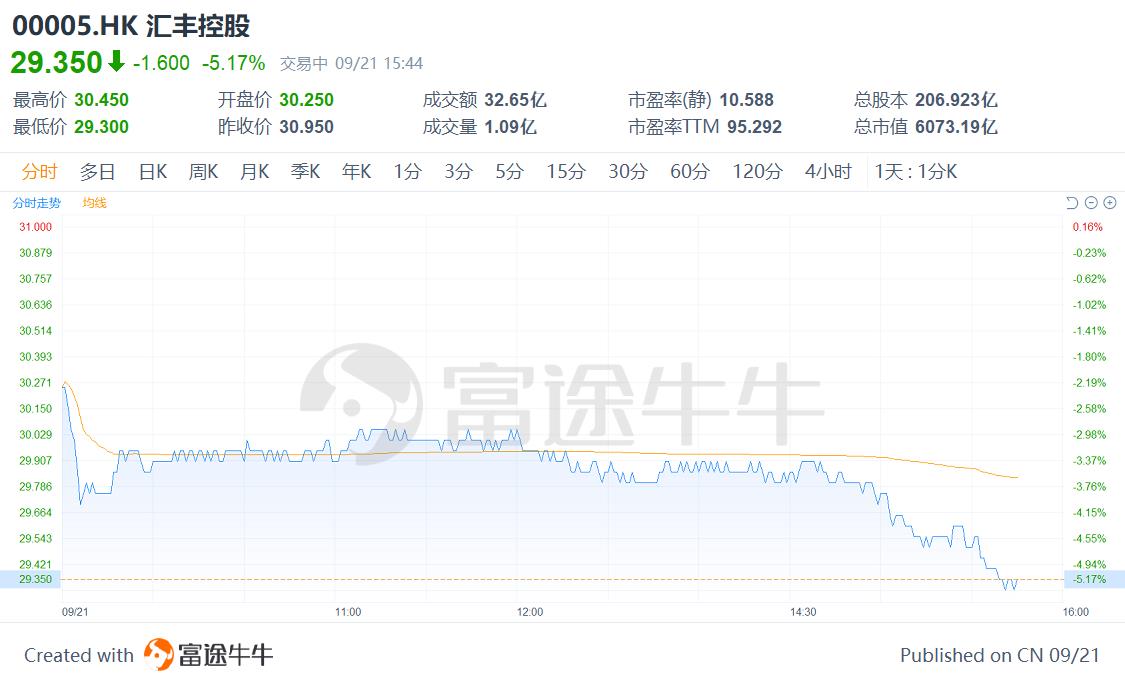This screenshot has width=1125, height=687.
Task: Select the 月K view
Action: 254,171
